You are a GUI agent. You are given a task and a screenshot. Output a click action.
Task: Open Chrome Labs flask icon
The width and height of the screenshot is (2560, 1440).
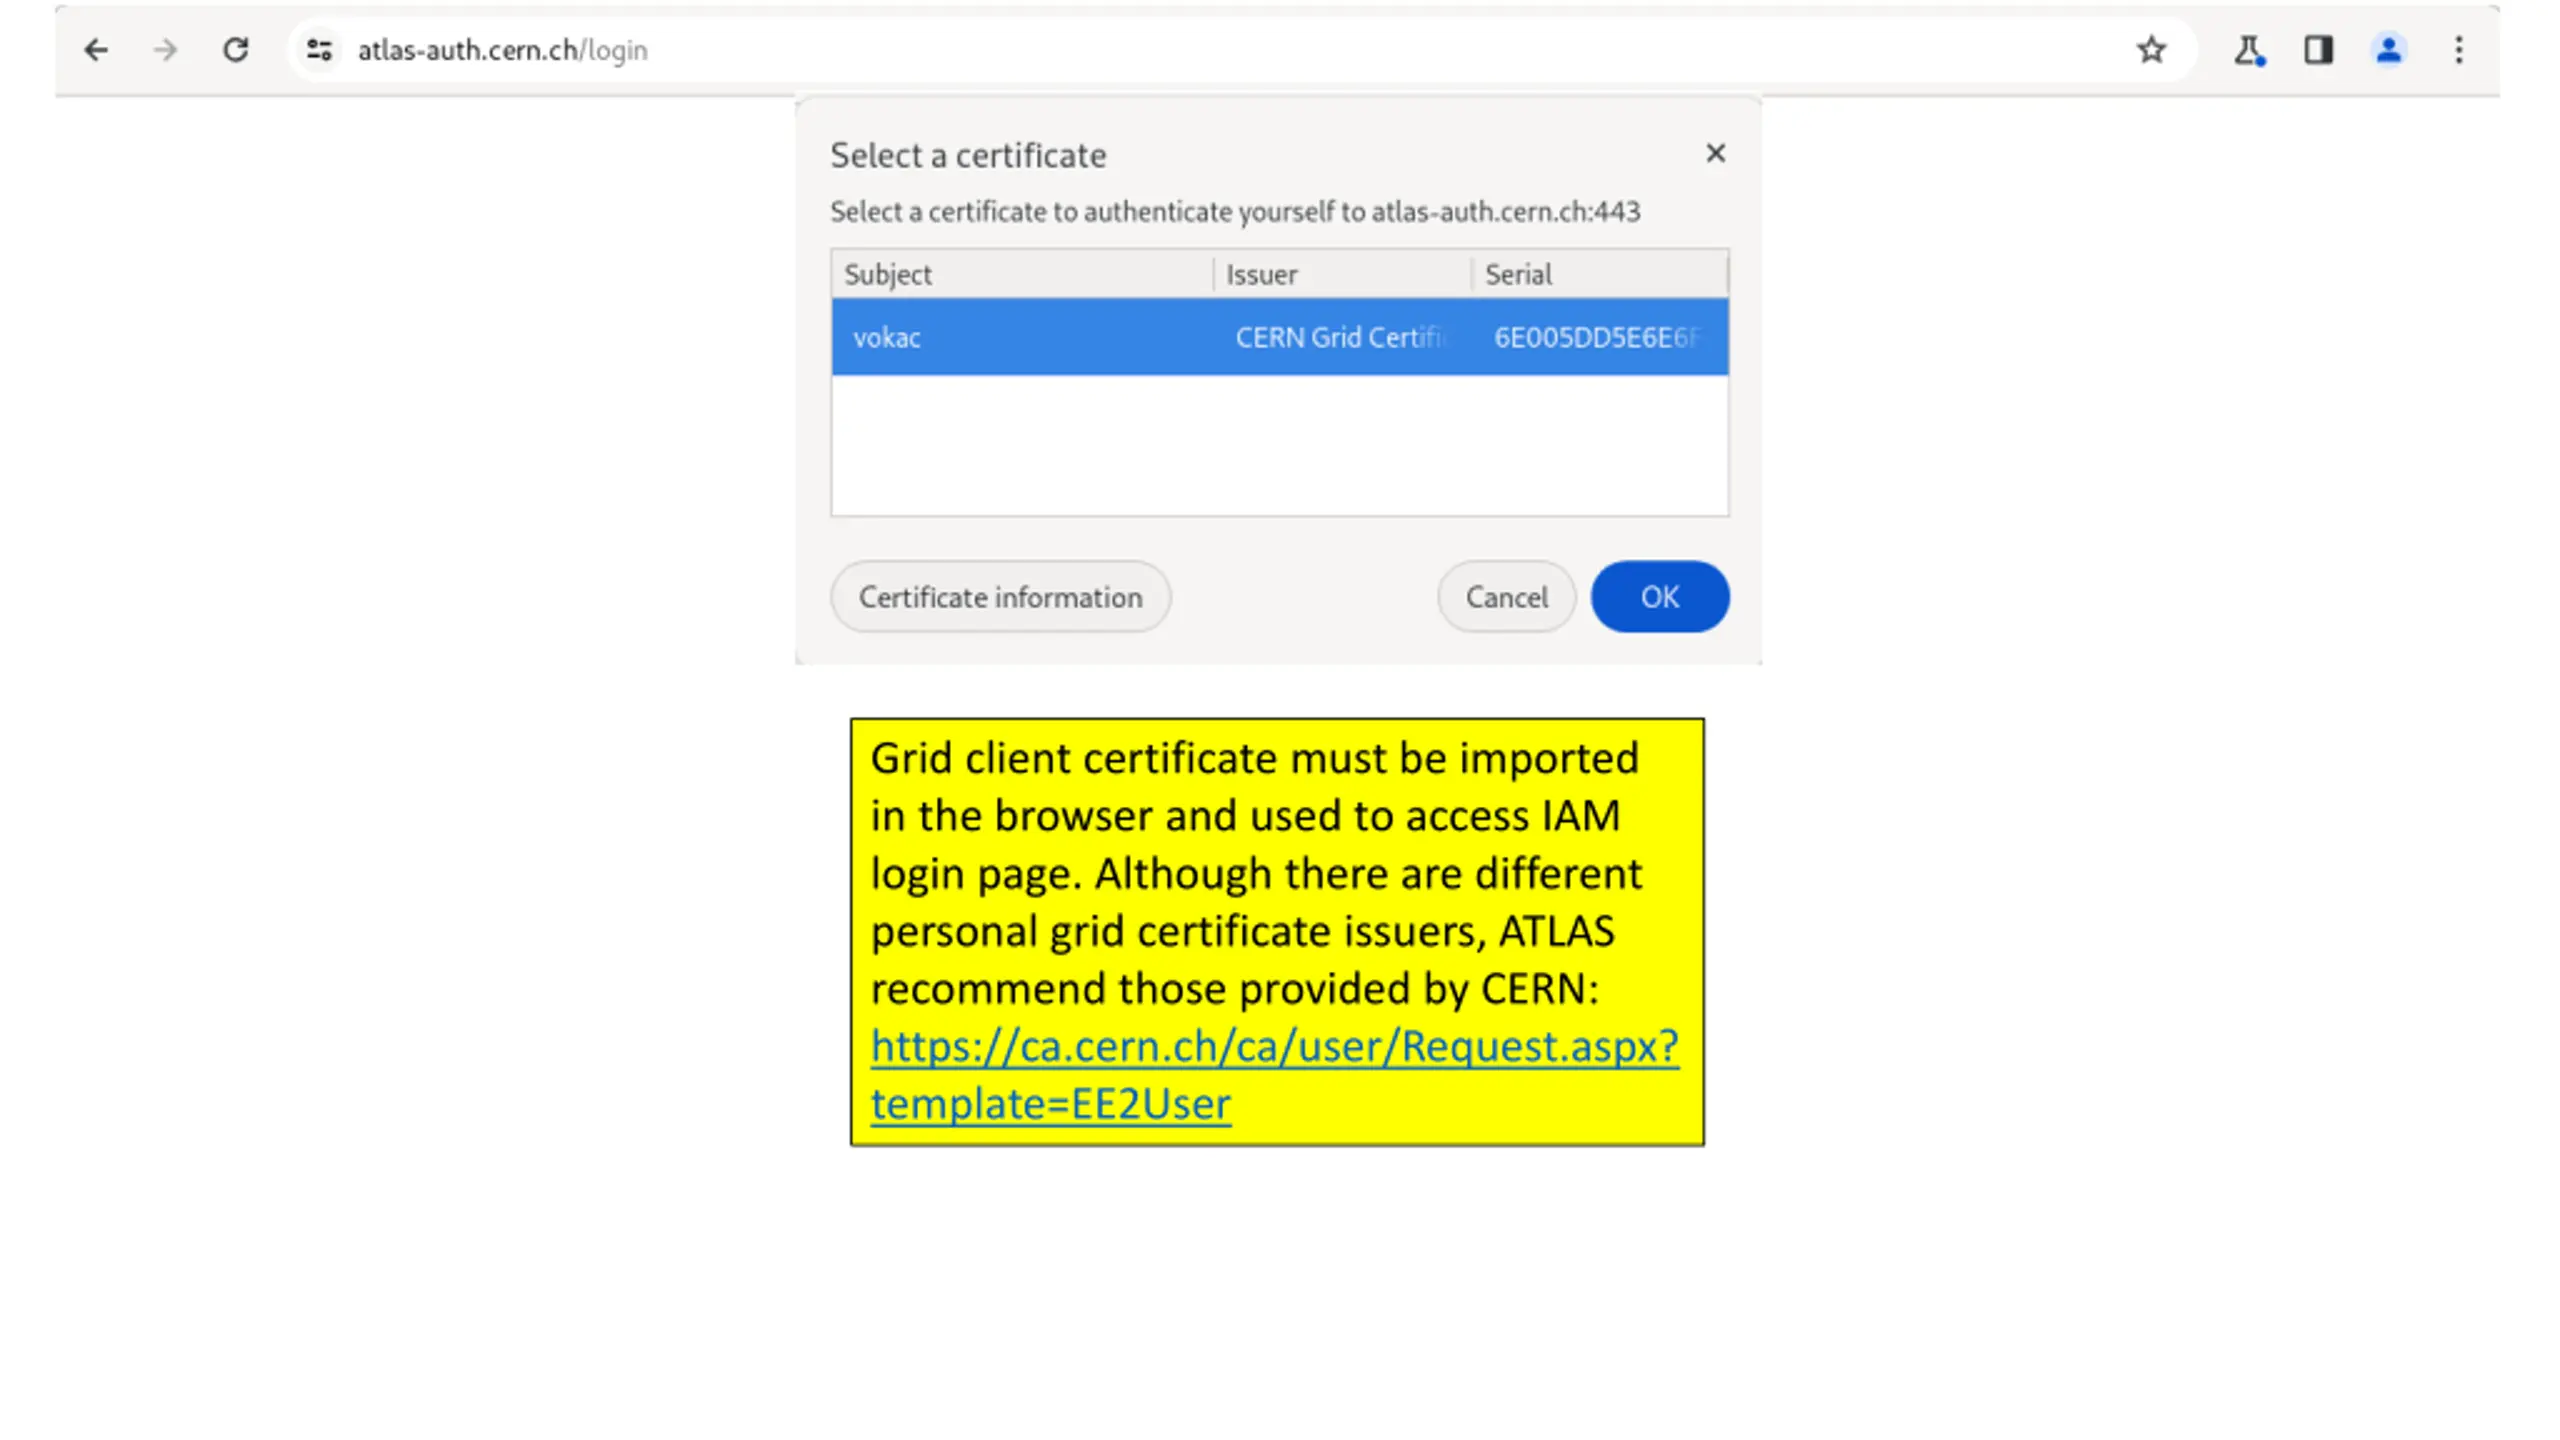coord(2249,50)
